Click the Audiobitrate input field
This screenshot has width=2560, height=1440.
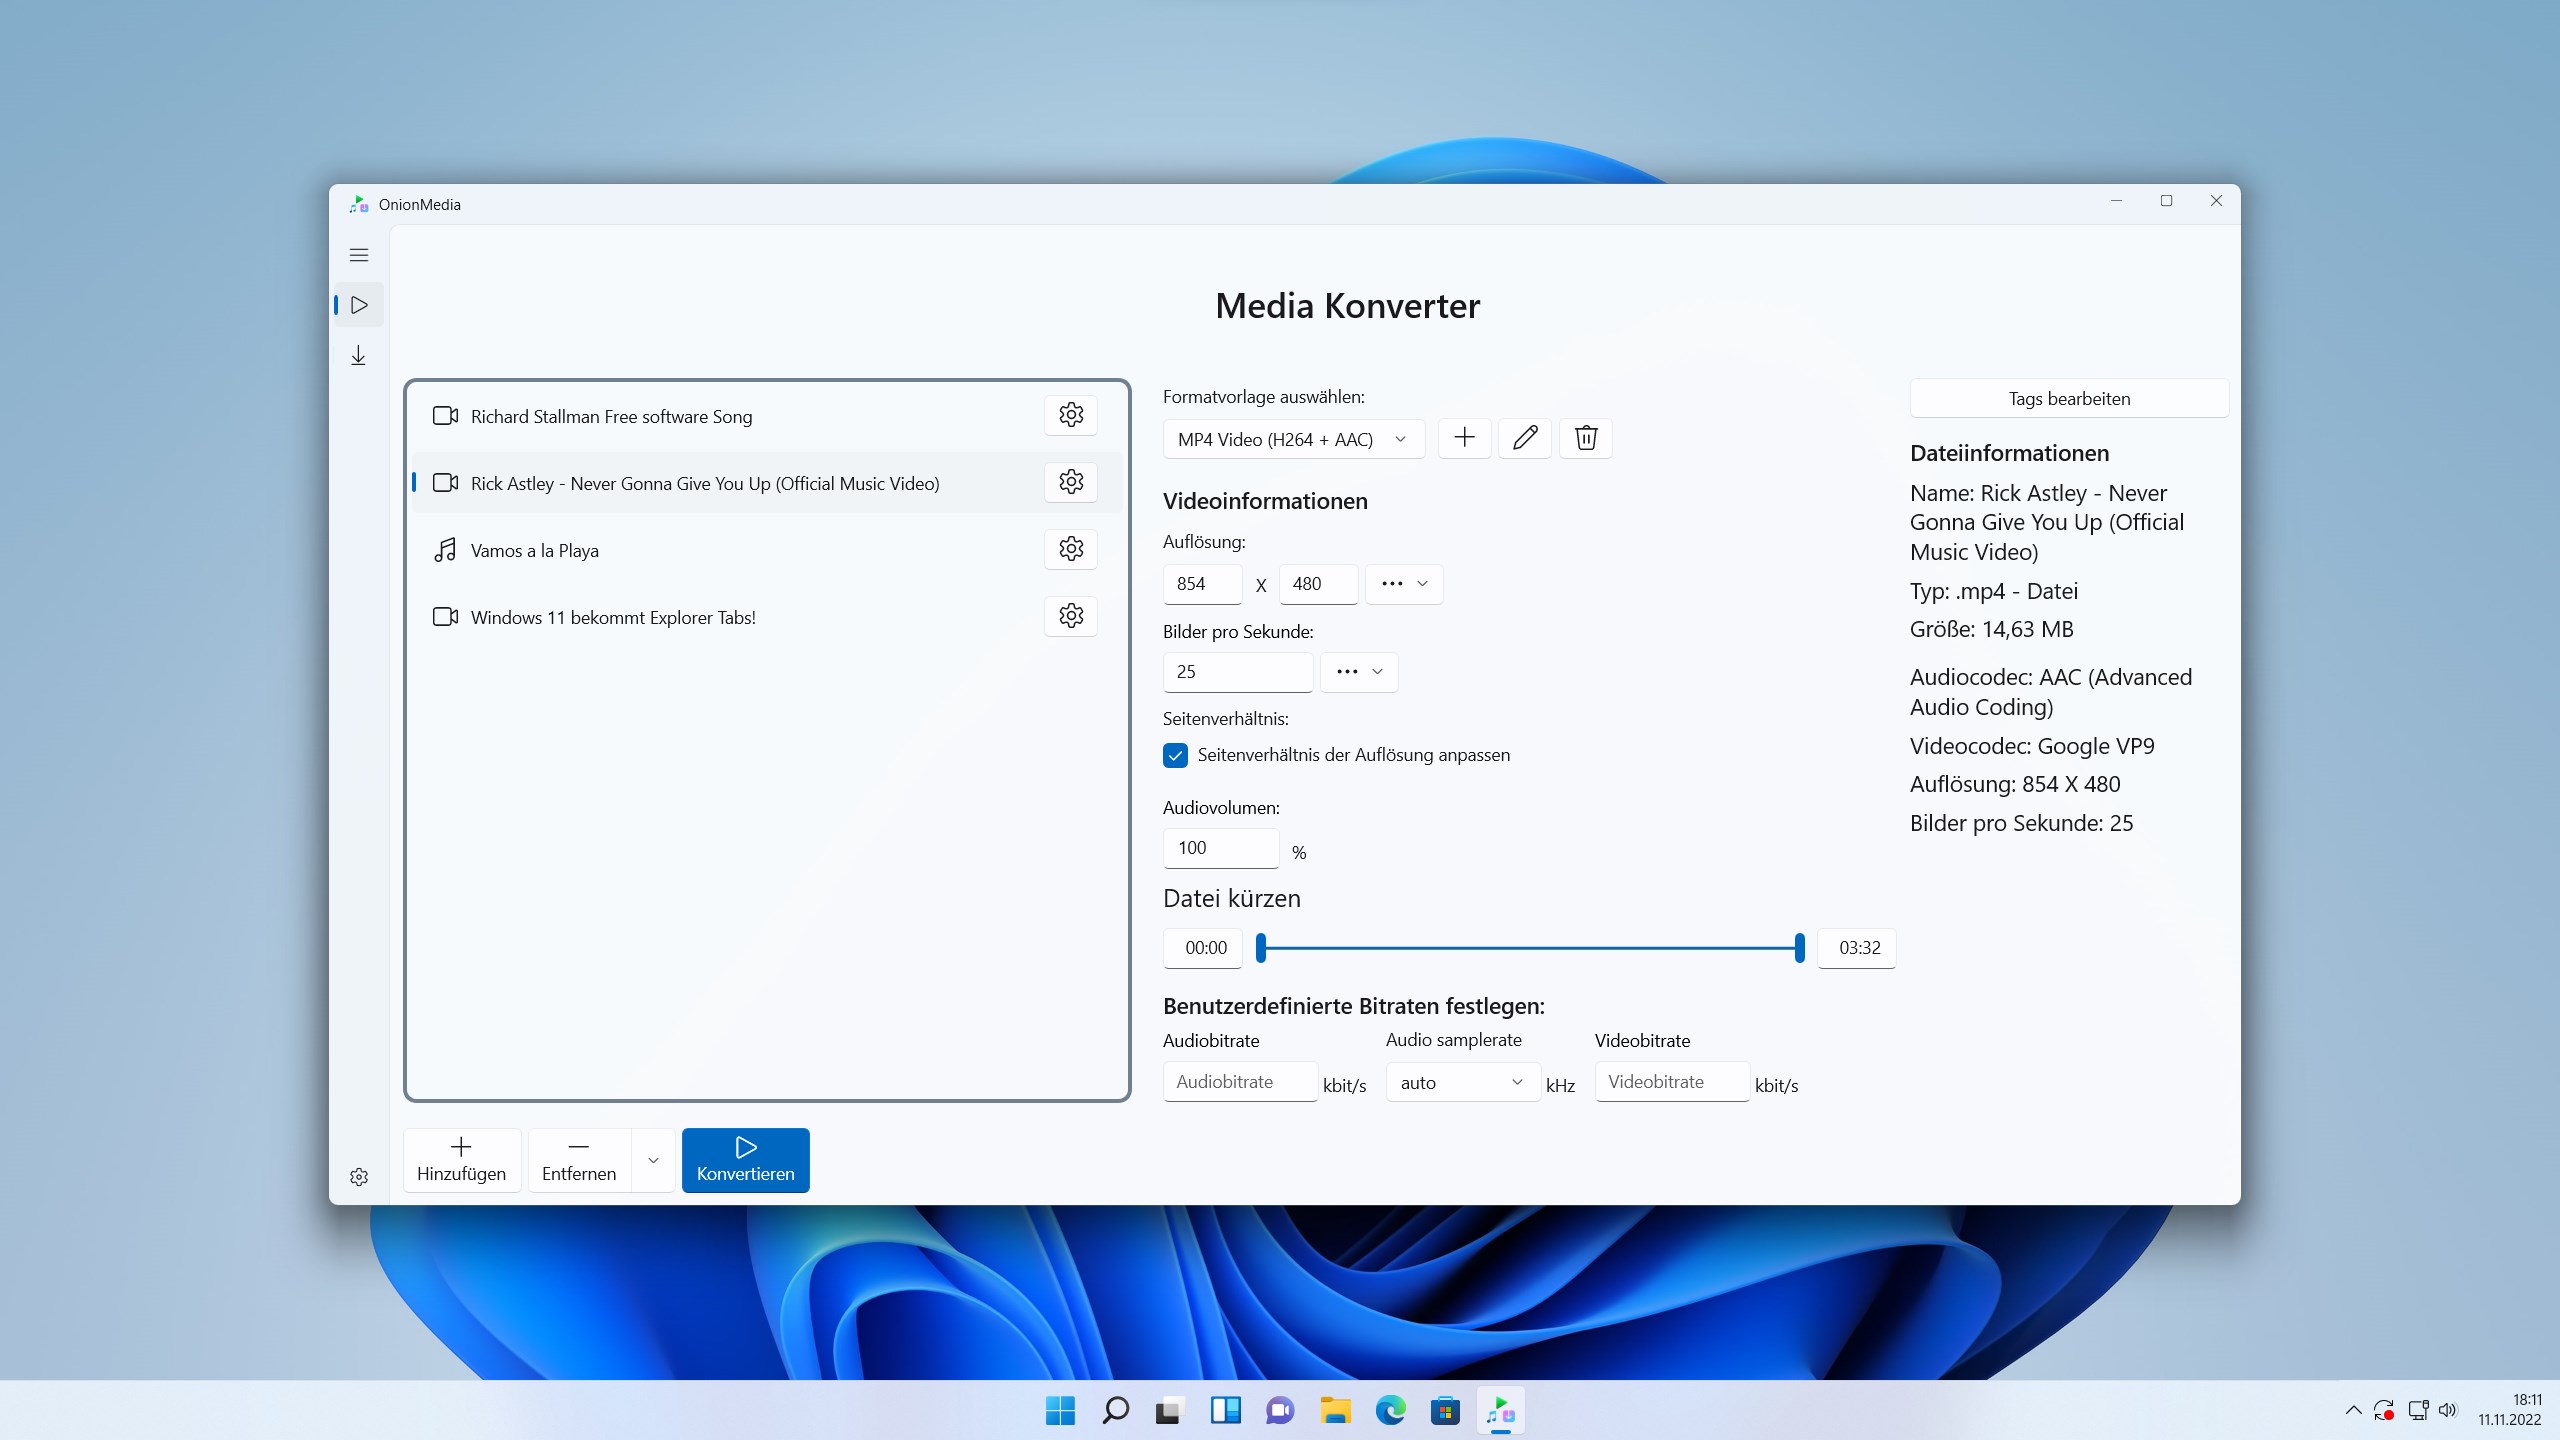click(1240, 1082)
